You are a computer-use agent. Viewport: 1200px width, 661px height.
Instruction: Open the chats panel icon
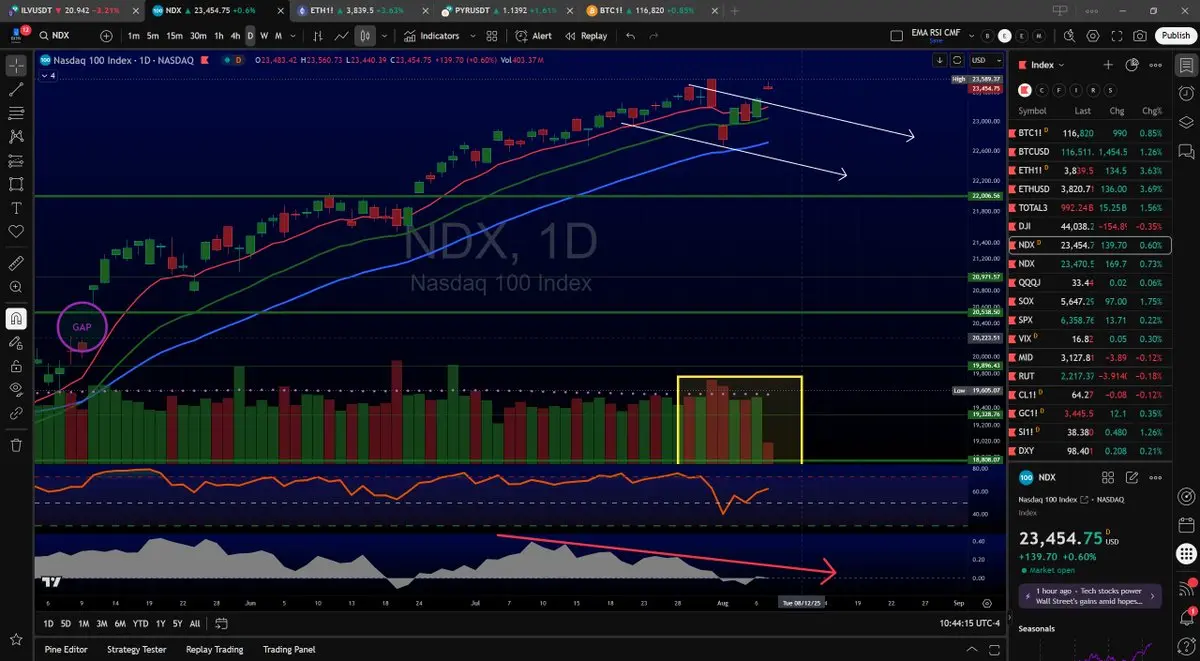pos(1186,152)
